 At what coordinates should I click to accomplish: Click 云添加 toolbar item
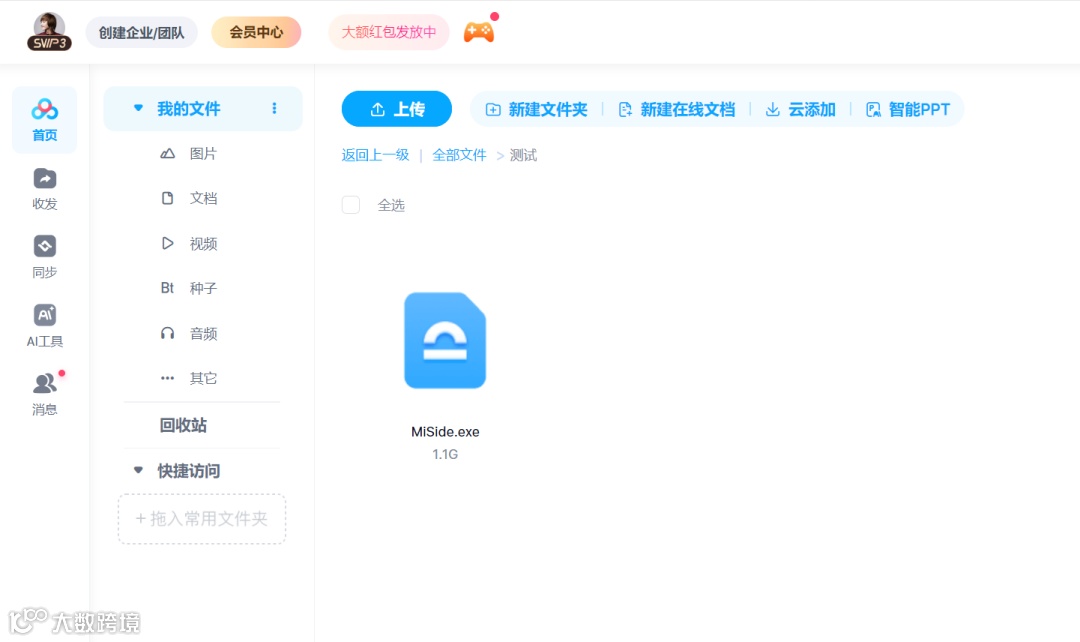click(x=800, y=110)
